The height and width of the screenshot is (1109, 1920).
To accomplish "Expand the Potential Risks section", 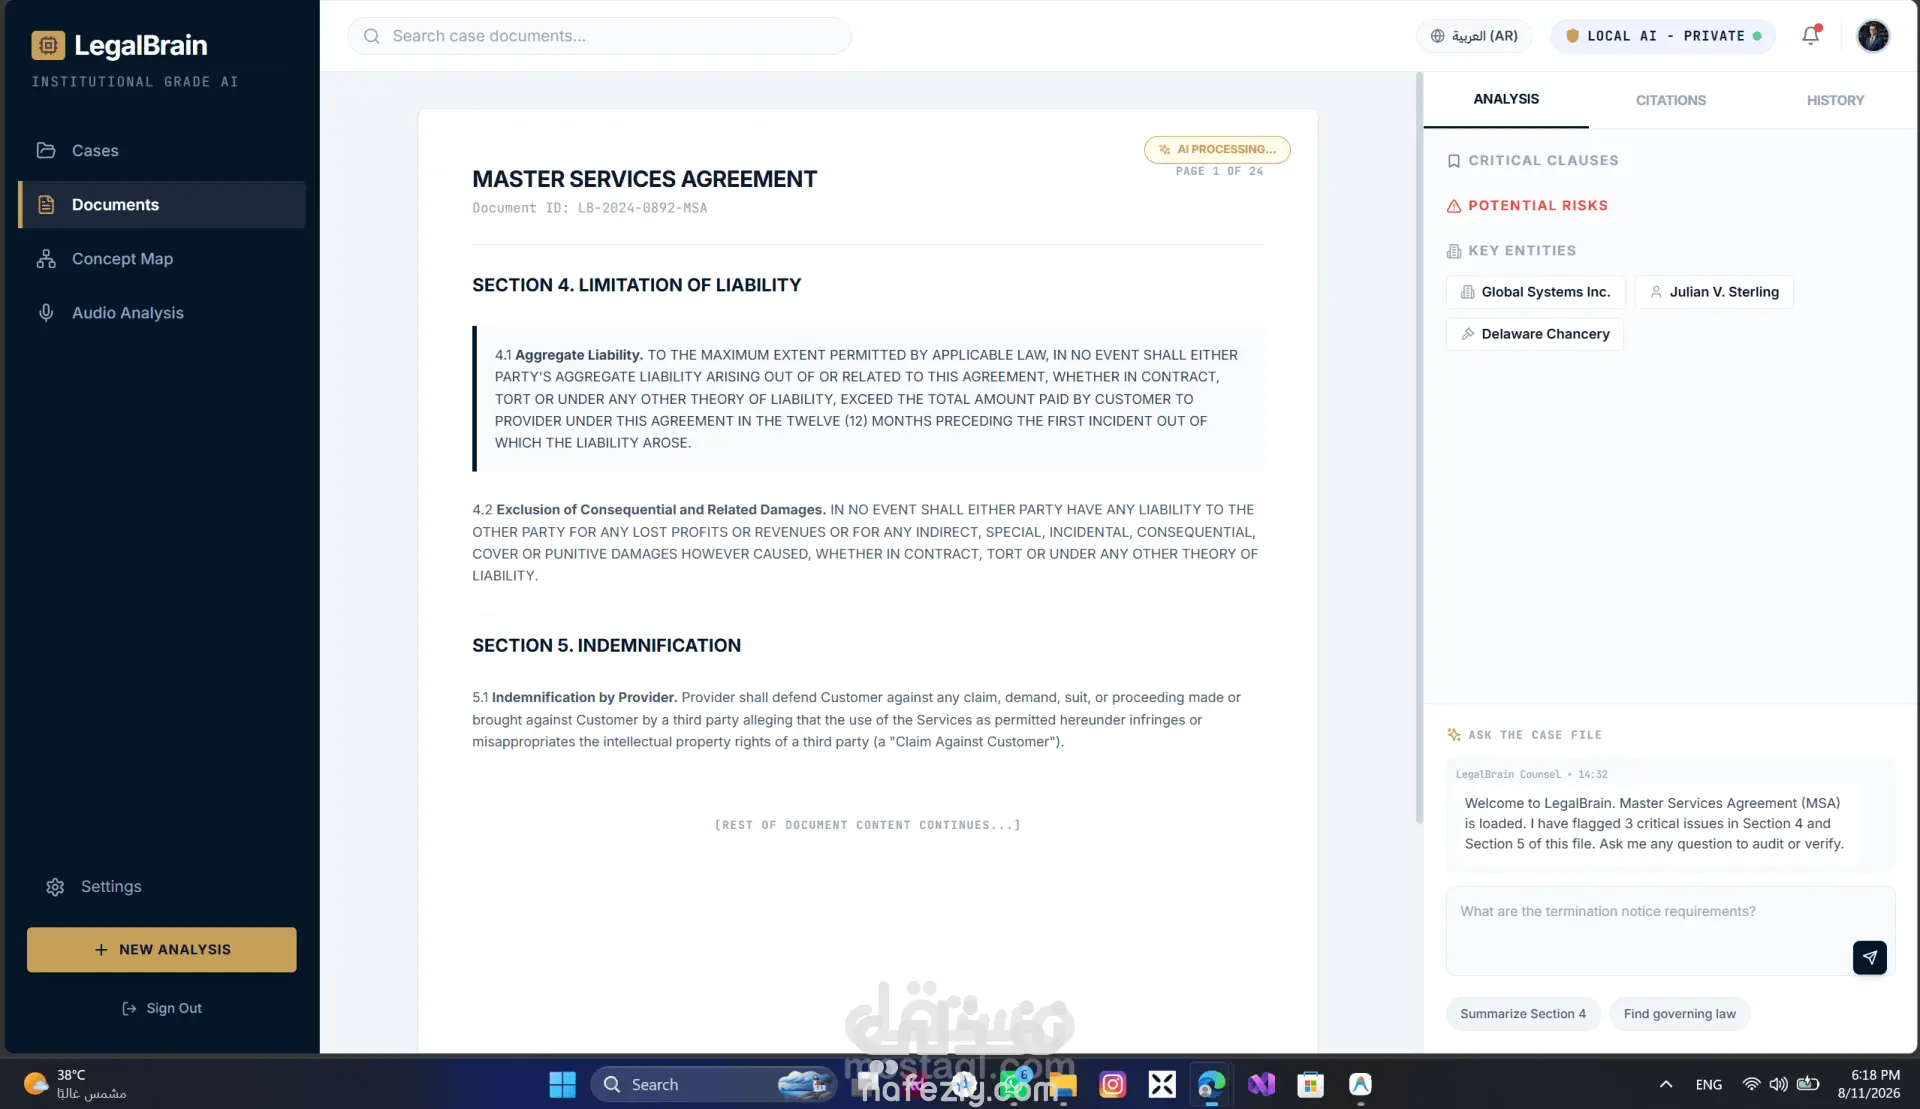I will click(1527, 205).
